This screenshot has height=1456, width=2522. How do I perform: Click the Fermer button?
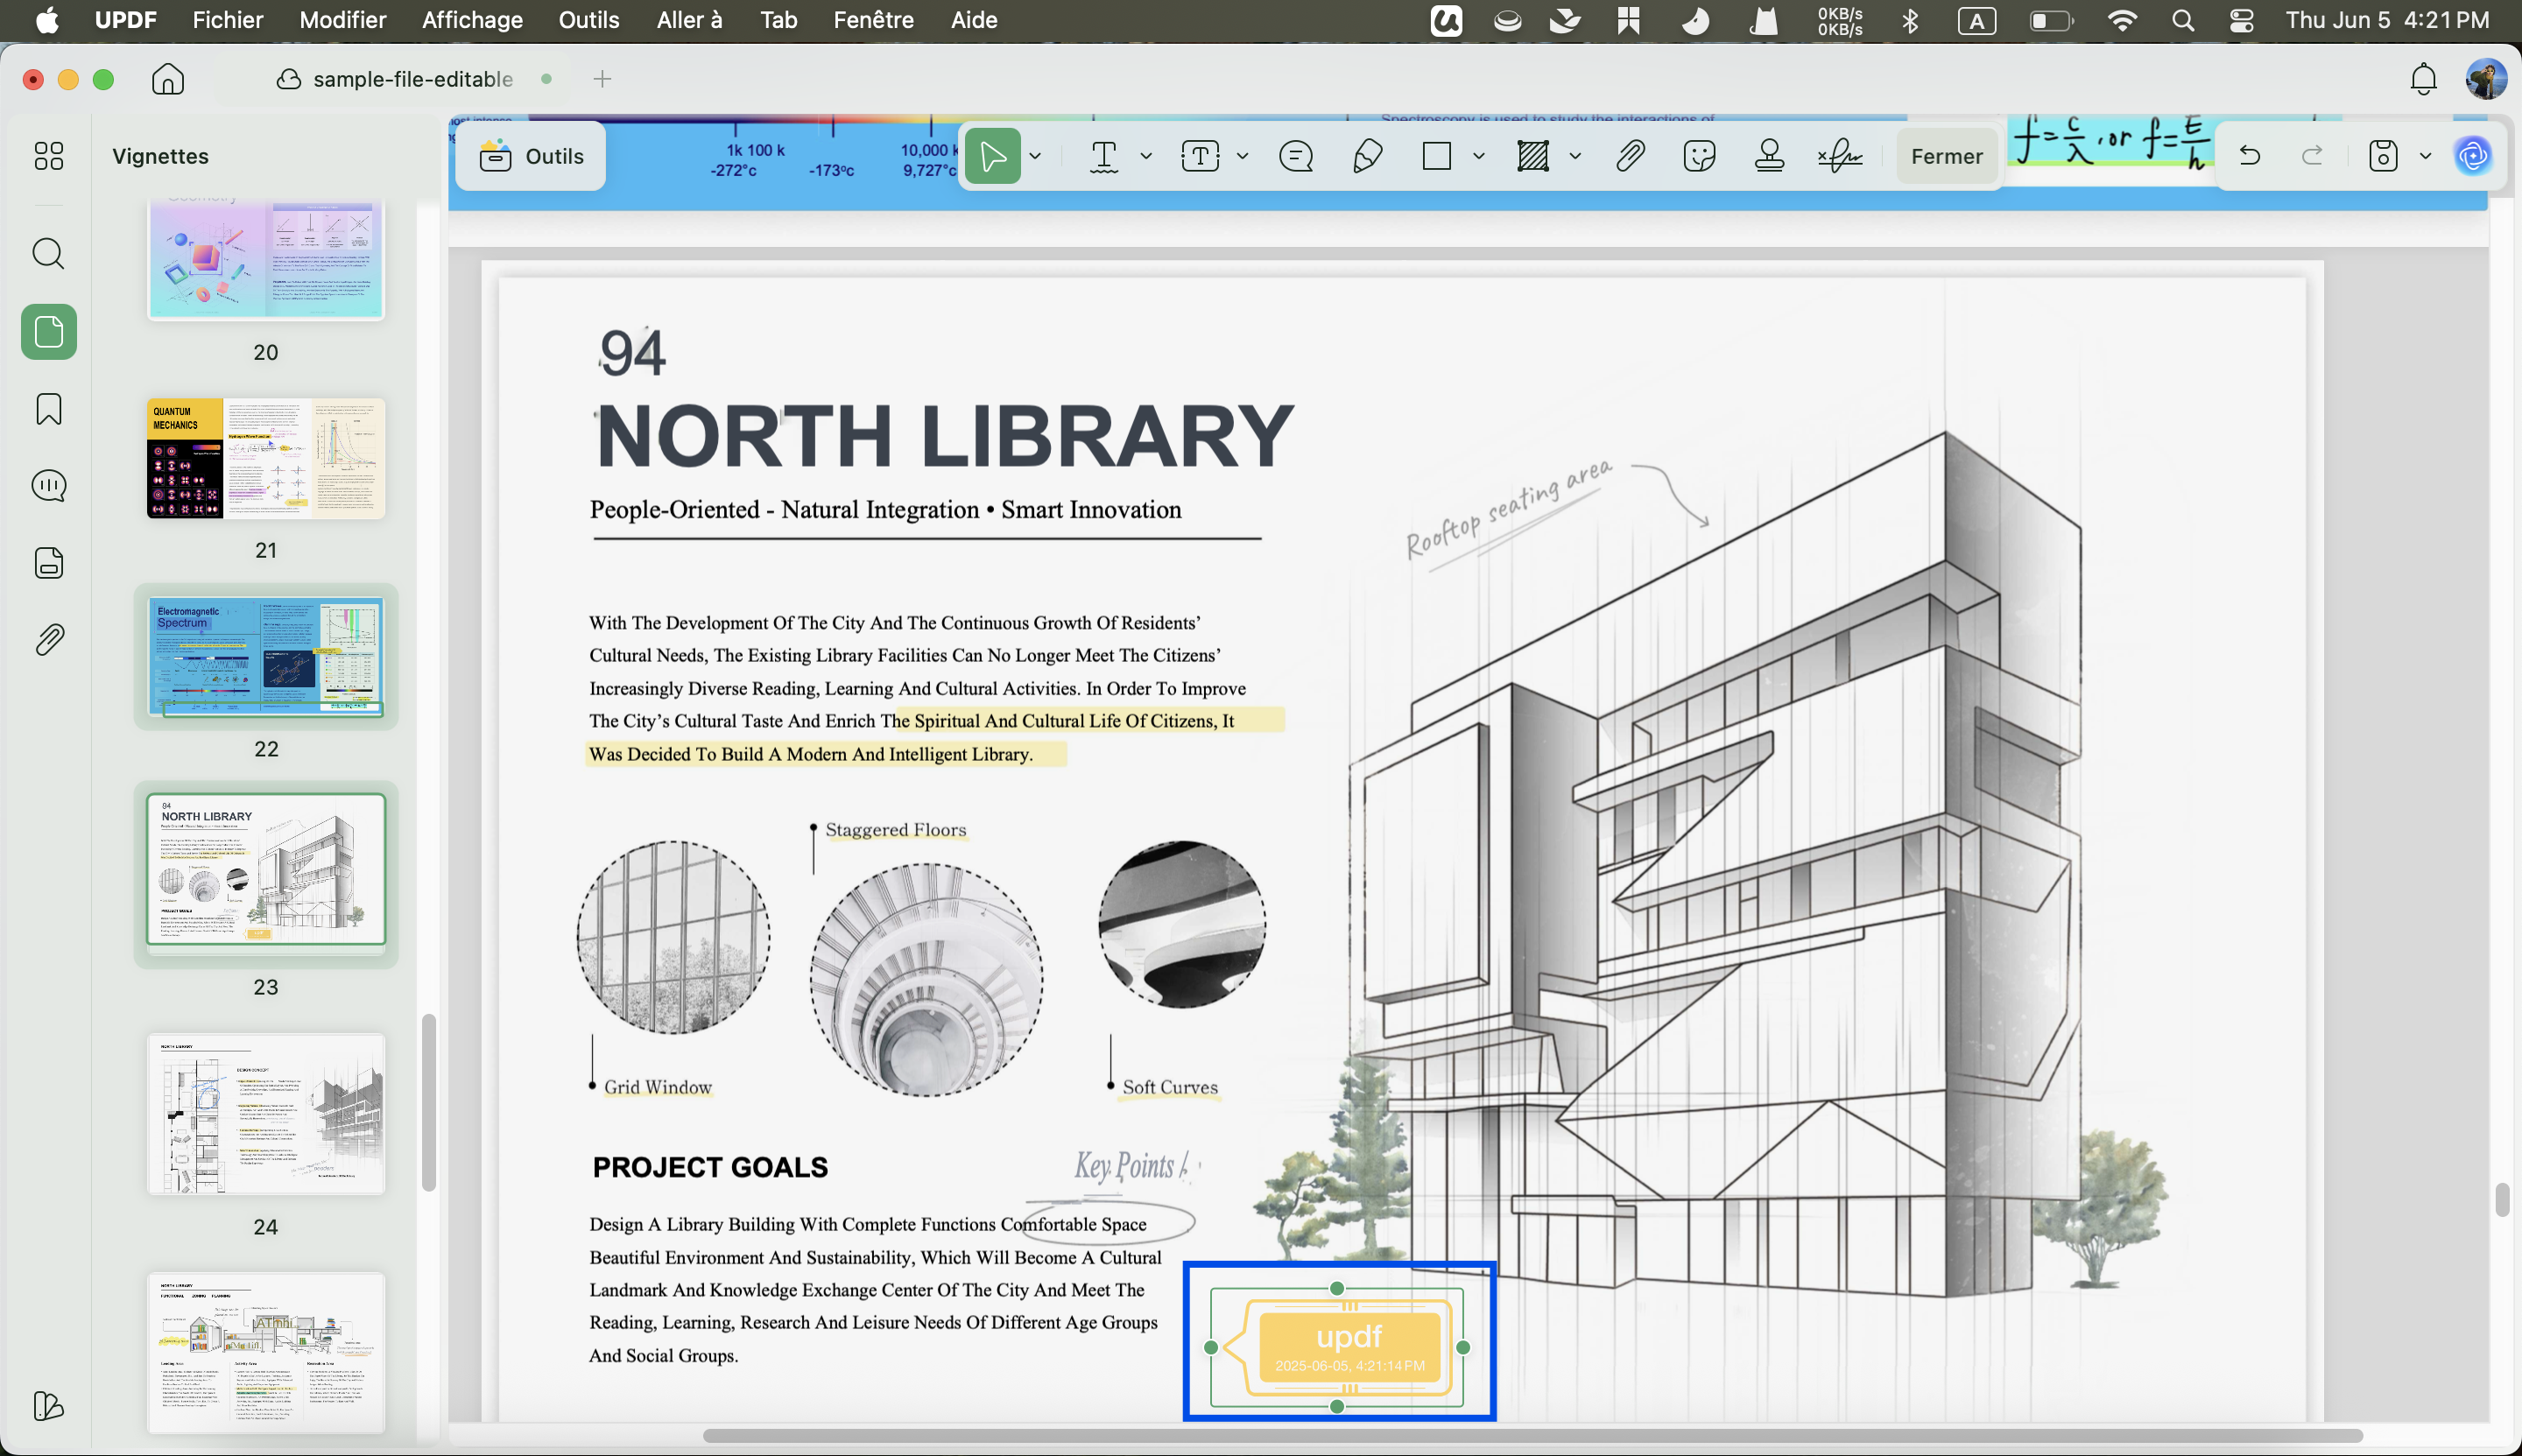1946,156
